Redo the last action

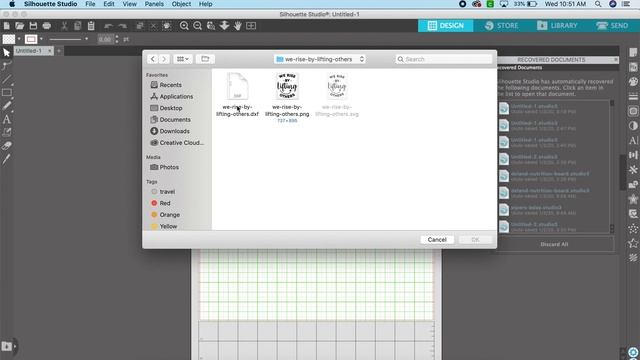coord(122,26)
